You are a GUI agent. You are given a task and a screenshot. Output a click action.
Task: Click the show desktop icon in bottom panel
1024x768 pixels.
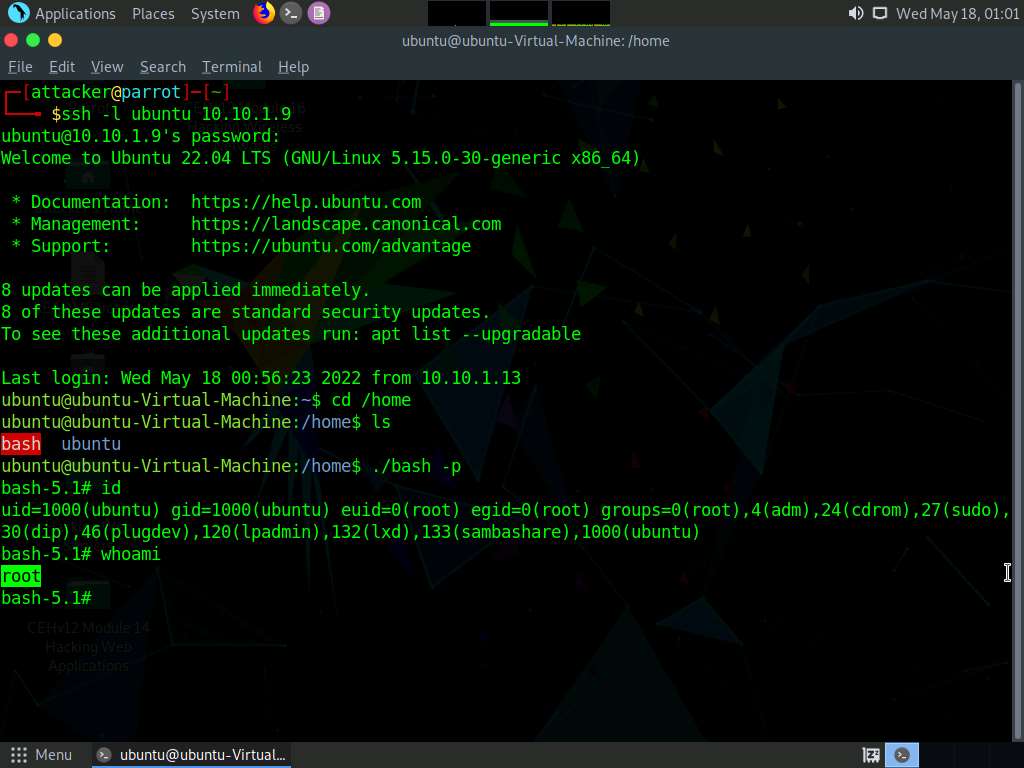(871, 755)
